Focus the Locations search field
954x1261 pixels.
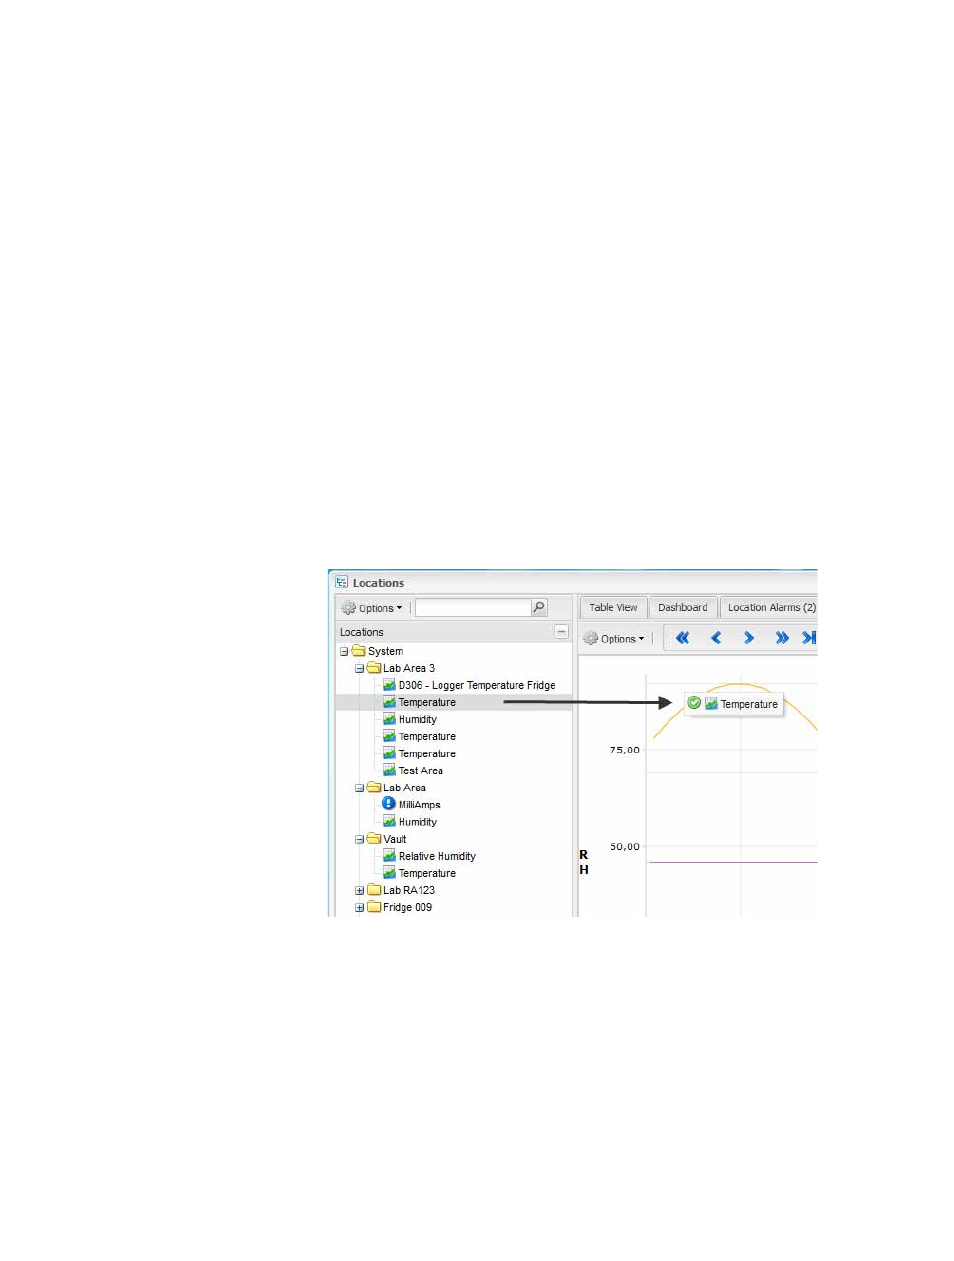pyautogui.click(x=473, y=608)
